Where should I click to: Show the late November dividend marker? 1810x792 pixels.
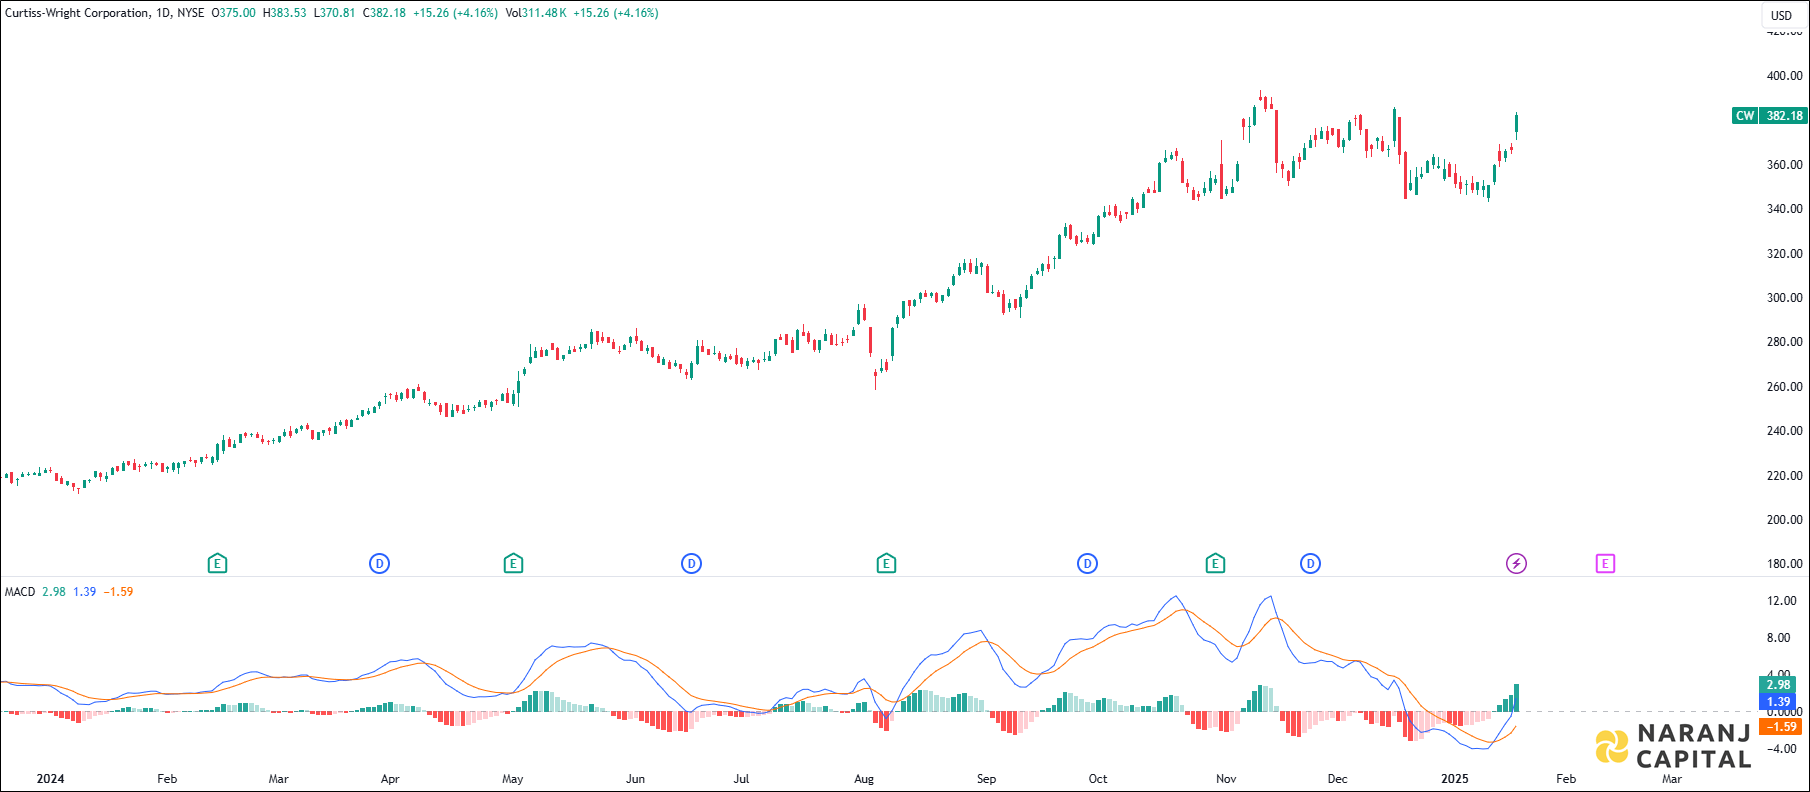coord(1310,564)
